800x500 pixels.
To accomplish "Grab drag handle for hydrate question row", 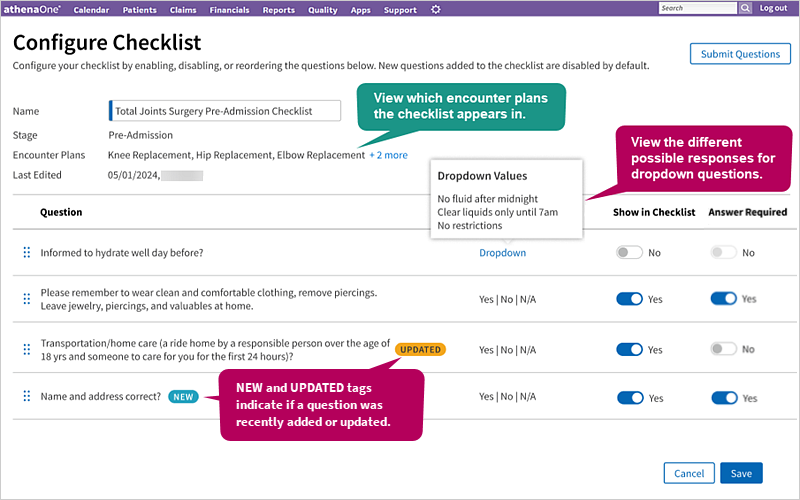I will [x=27, y=253].
